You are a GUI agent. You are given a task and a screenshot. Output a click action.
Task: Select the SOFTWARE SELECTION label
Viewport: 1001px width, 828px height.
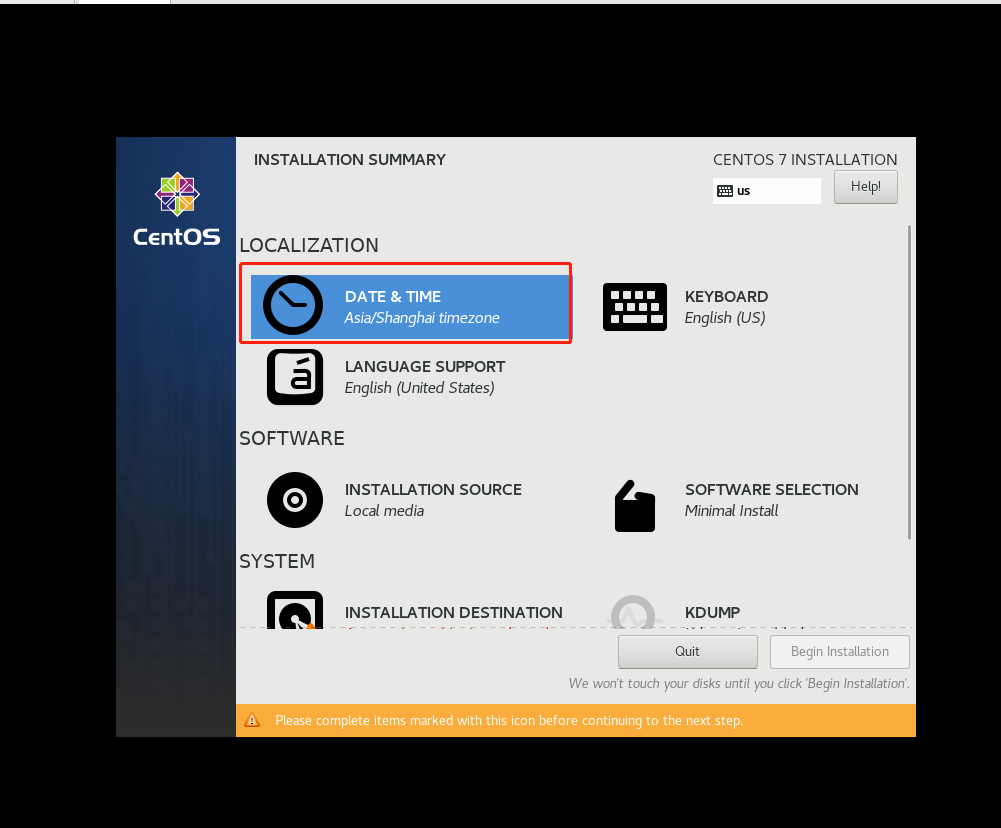pyautogui.click(x=772, y=490)
